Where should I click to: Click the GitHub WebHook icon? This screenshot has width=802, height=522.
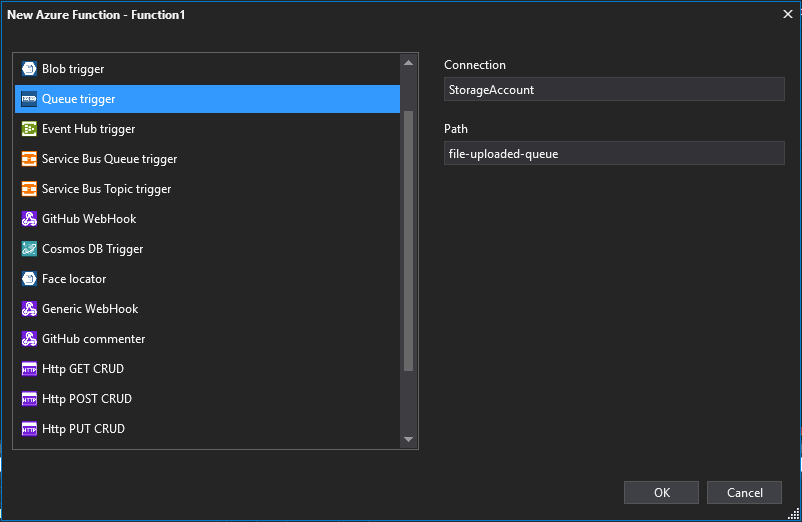click(x=29, y=219)
